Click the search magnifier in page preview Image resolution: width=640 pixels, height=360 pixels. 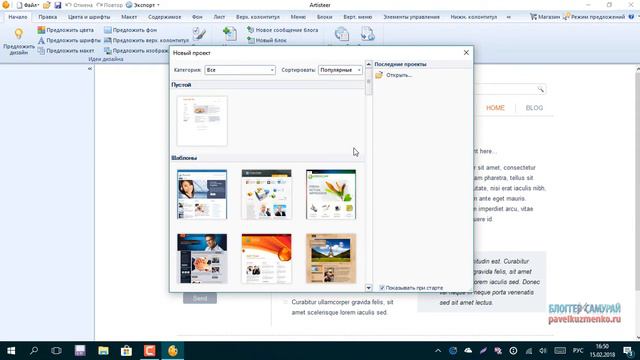coord(540,89)
